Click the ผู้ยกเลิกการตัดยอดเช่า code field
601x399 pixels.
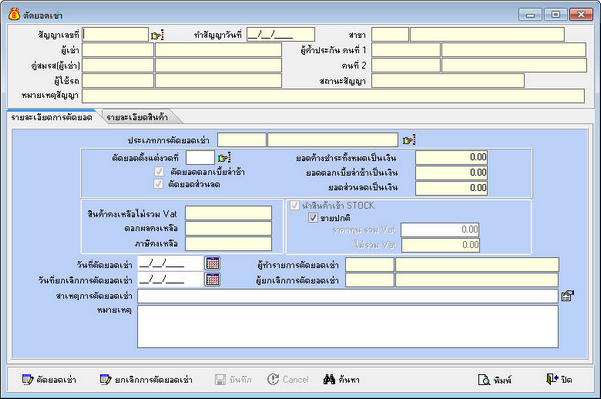point(369,280)
